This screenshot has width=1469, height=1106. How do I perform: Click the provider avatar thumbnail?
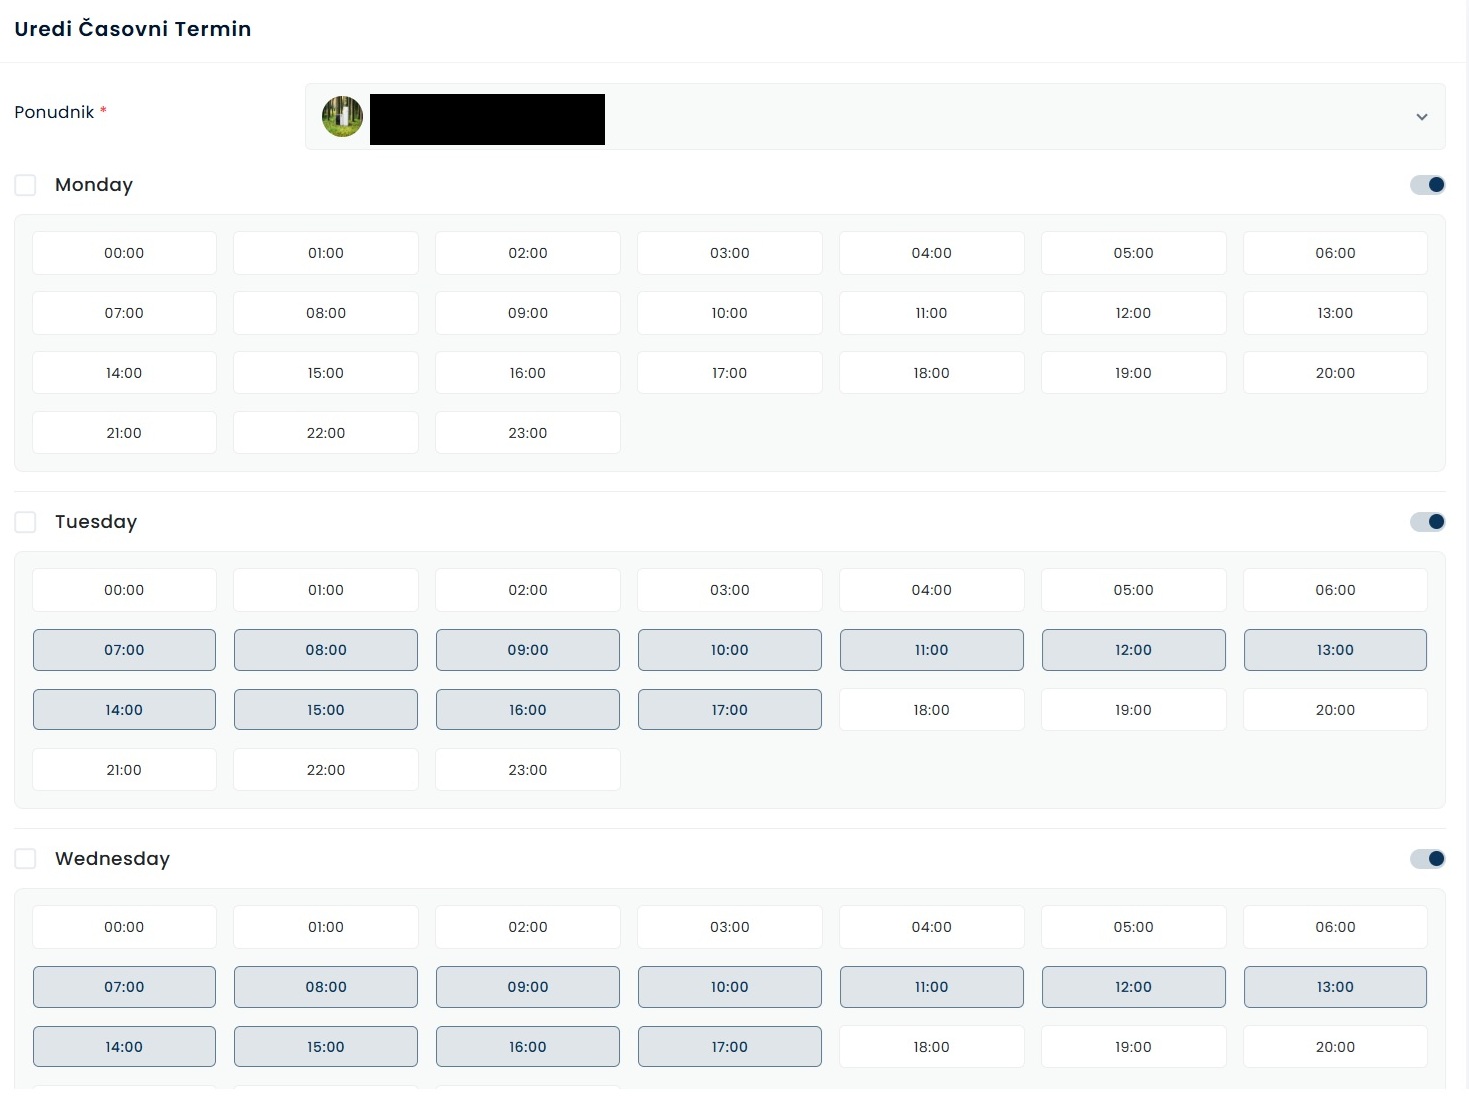pyautogui.click(x=342, y=117)
